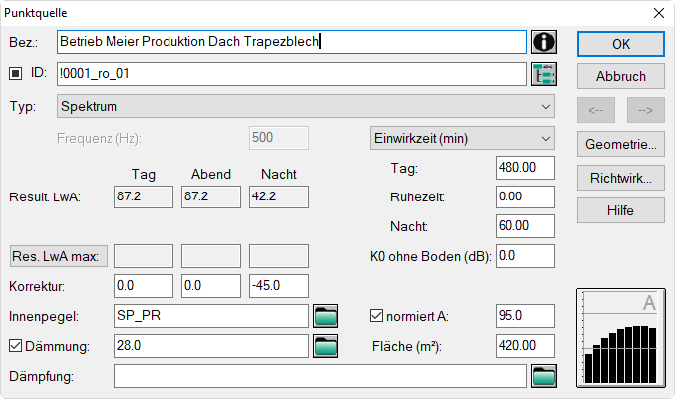Open the A-weighted spectrum chart thumbnail
Image resolution: width=675 pixels, height=399 pixels.
[621, 338]
